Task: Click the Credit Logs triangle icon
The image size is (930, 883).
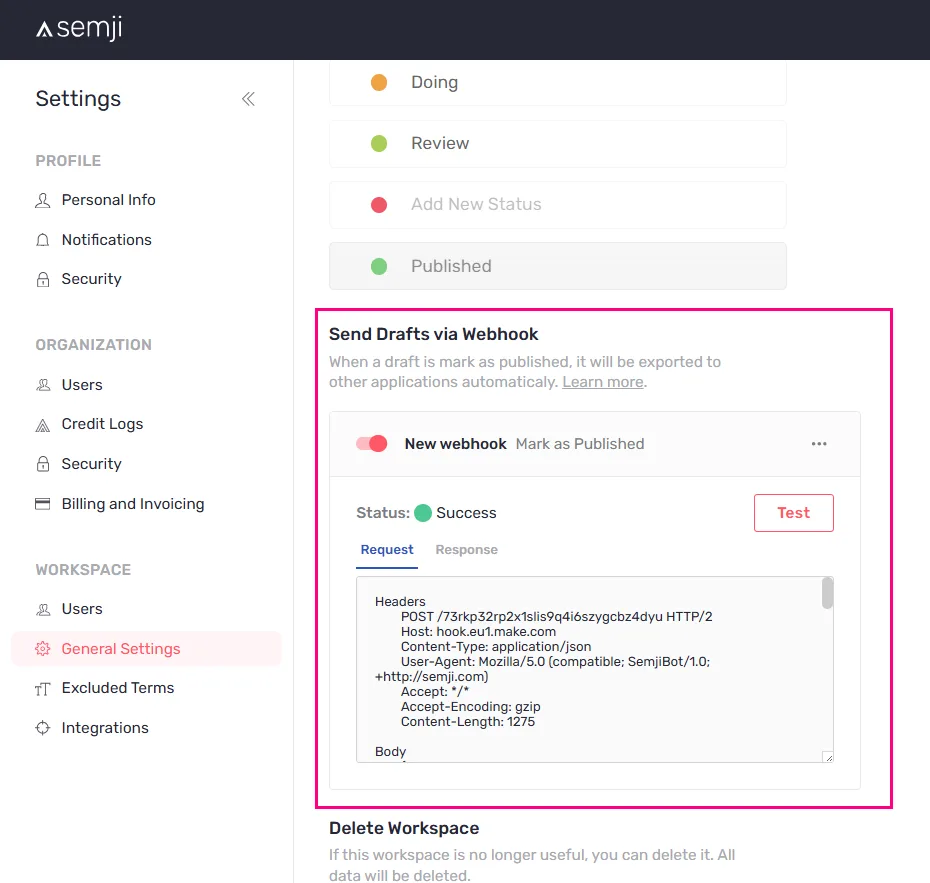Action: (43, 425)
